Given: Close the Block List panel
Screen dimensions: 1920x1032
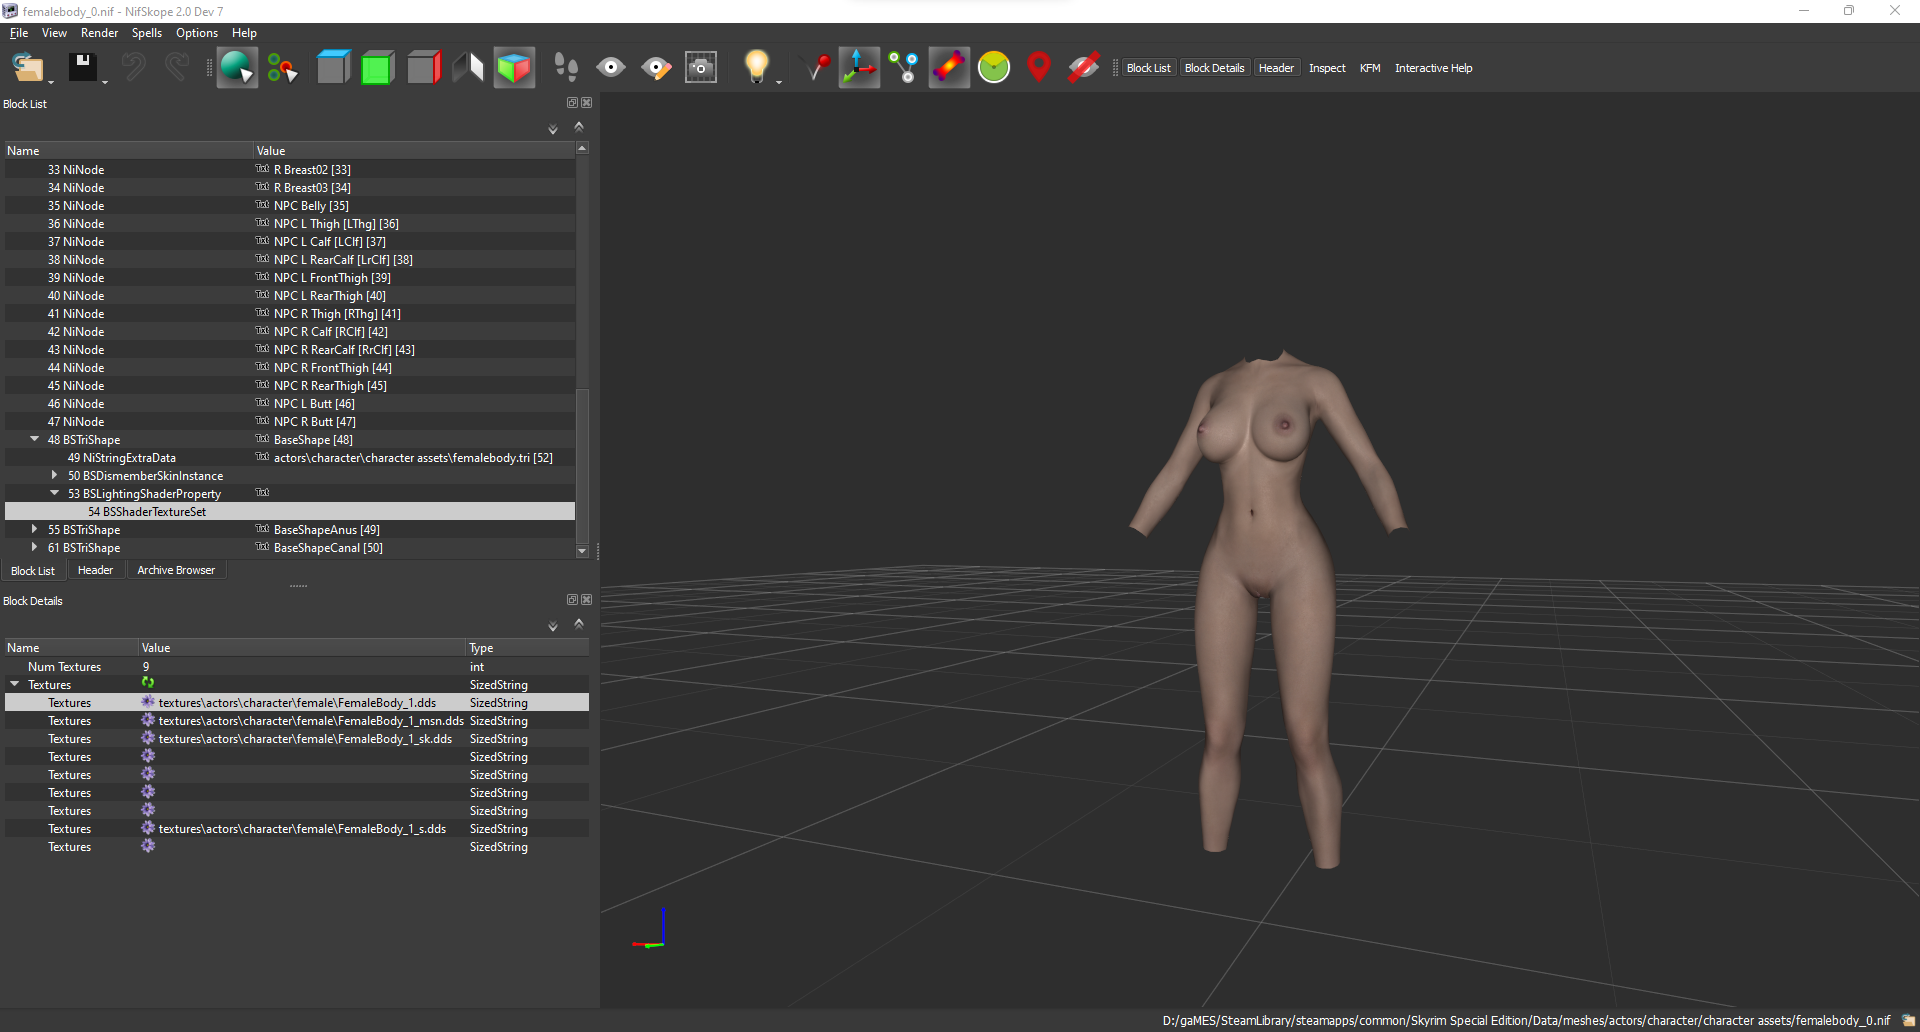Looking at the screenshot, I should pos(587,103).
